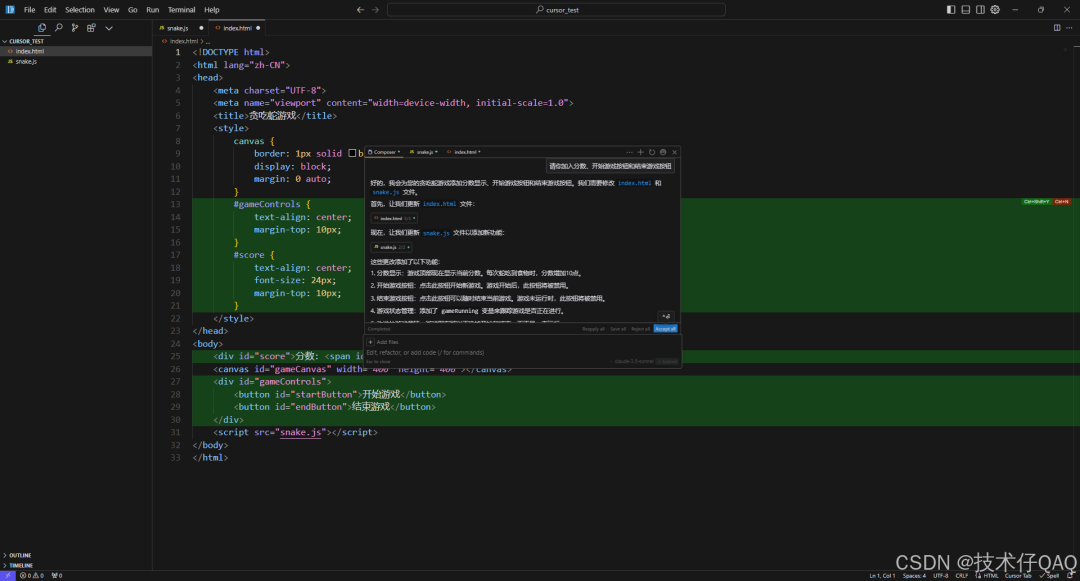Screen dimensions: 1080x581
Task: Go forward with the right arrow
Action: pyautogui.click(x=375, y=10)
